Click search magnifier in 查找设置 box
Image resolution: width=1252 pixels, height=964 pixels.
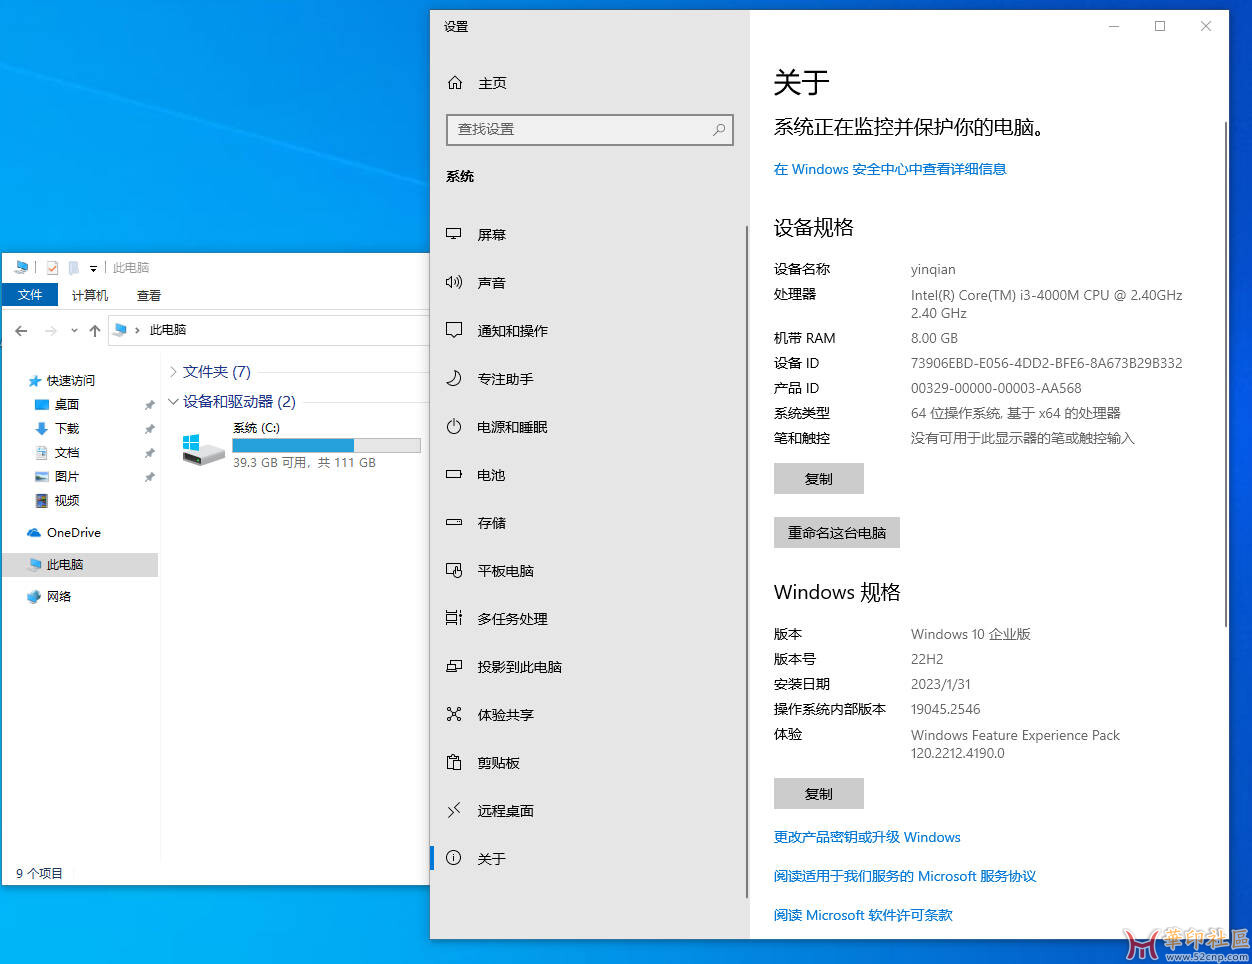pyautogui.click(x=718, y=129)
